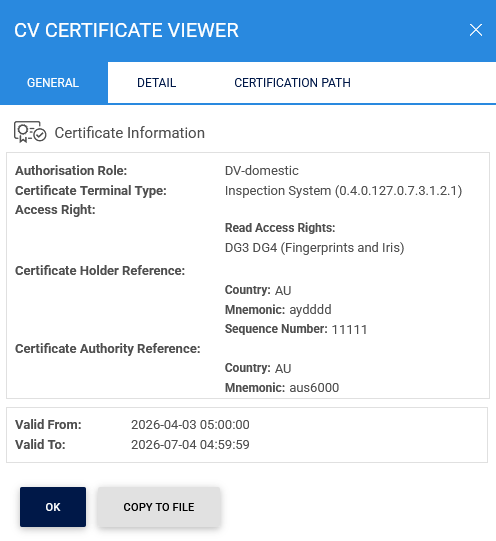Viewport: 496px width, 541px height.
Task: Click the DV-domestic authorisation role value
Action: click(x=262, y=171)
